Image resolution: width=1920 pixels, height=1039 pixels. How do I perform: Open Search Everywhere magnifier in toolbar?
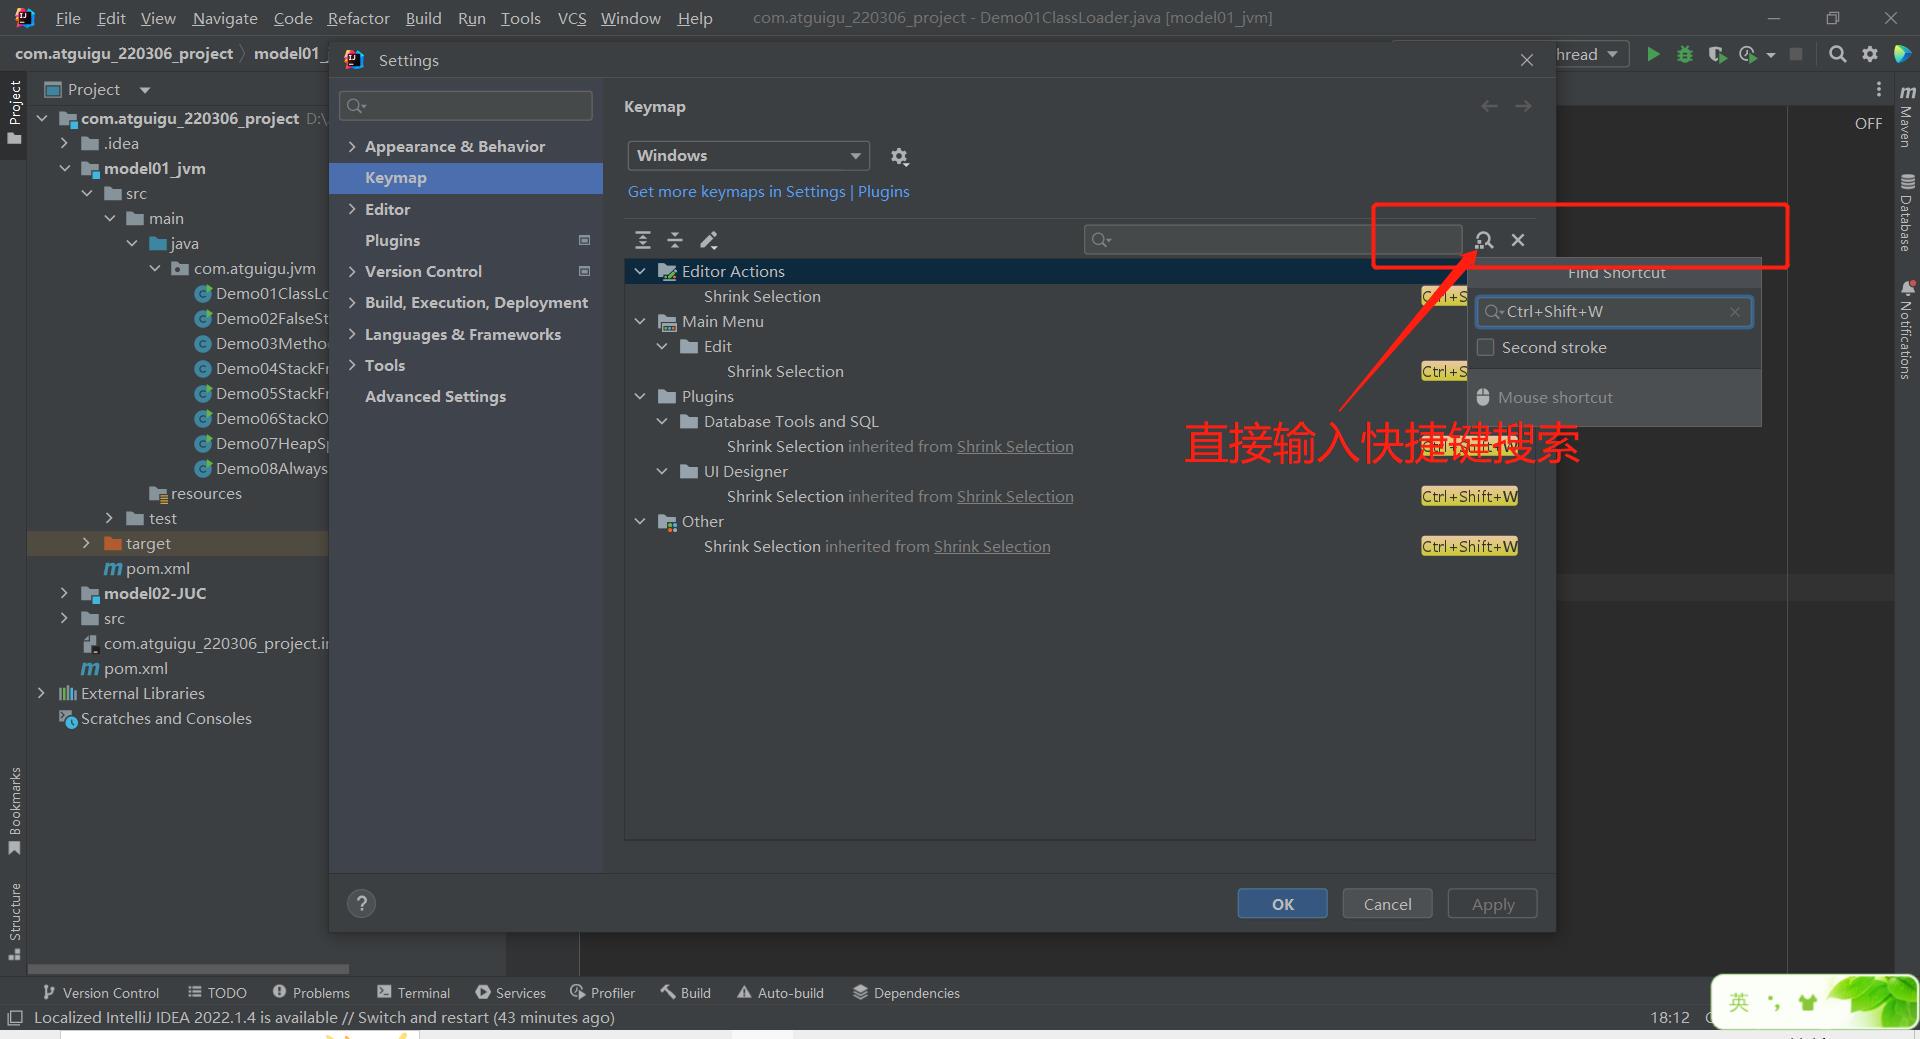tap(1837, 54)
